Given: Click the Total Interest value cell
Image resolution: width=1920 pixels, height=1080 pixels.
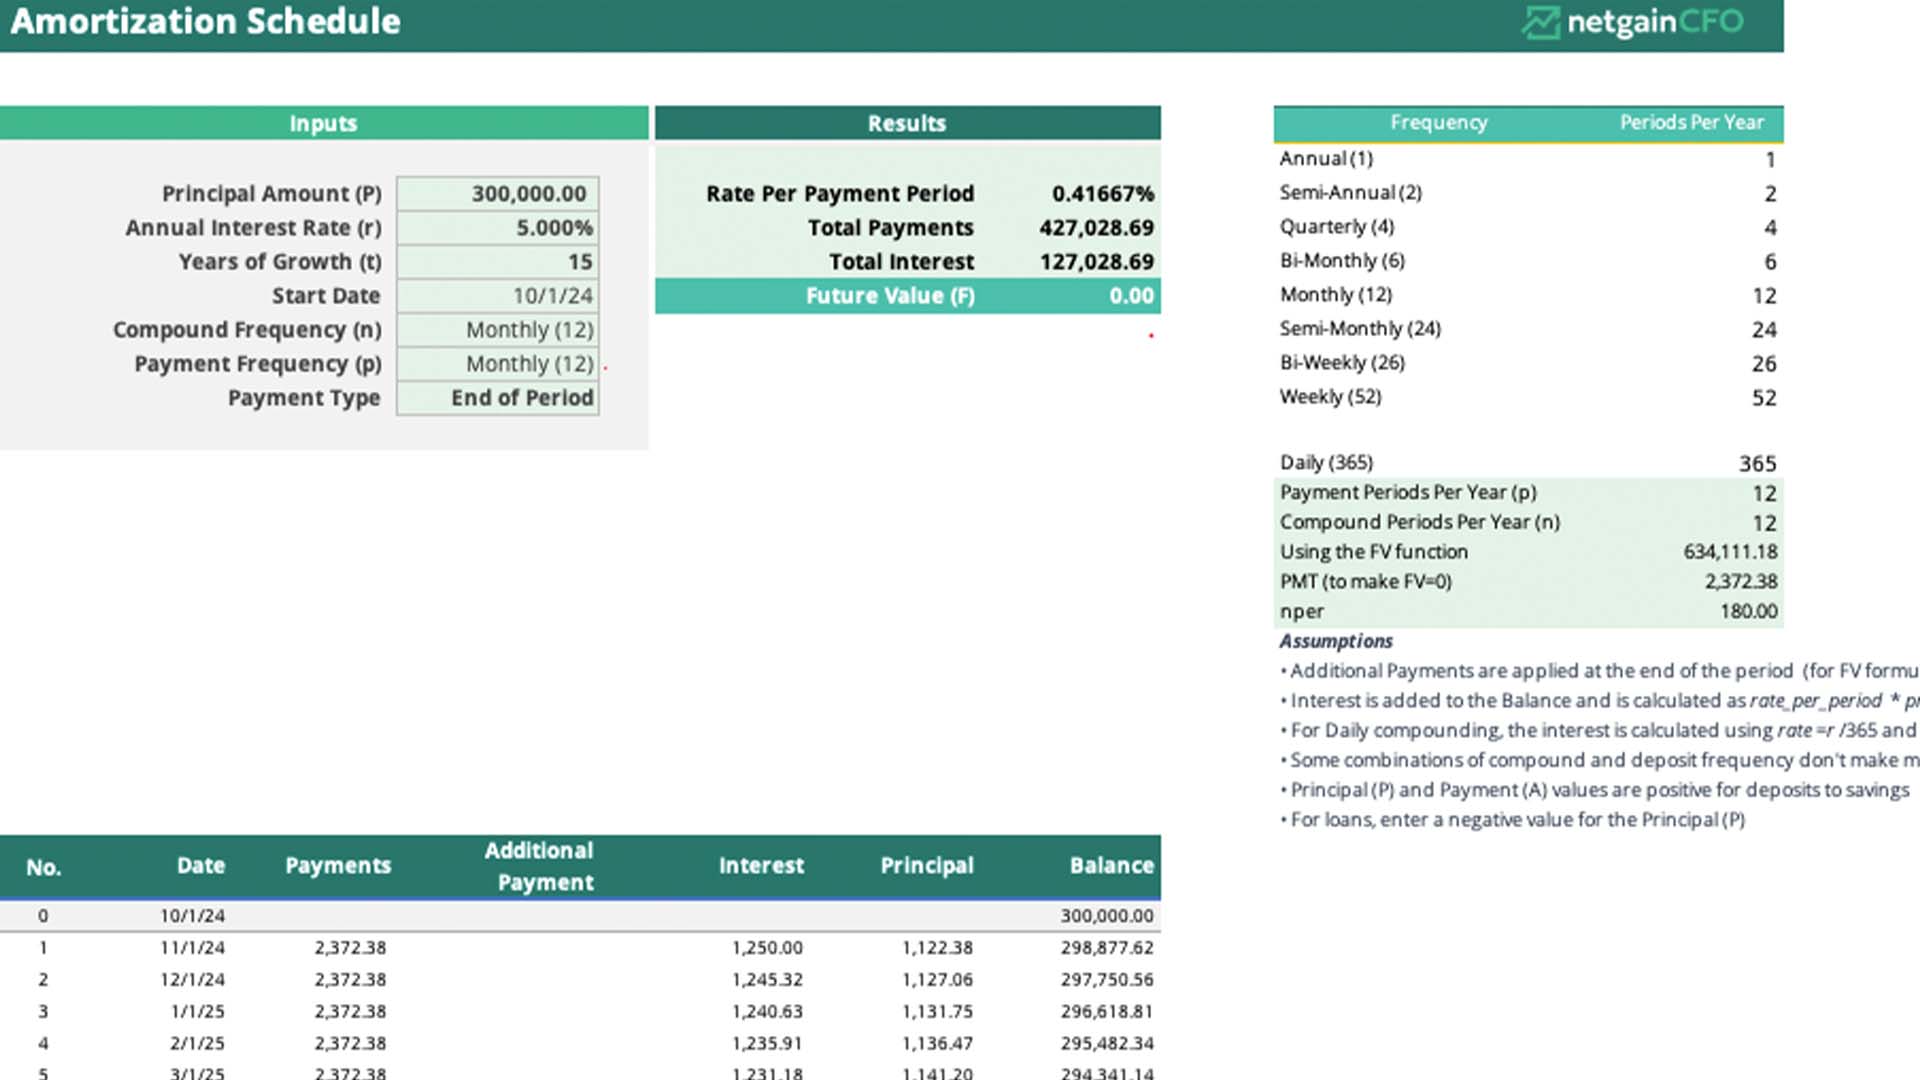Looking at the screenshot, I should click(1096, 262).
